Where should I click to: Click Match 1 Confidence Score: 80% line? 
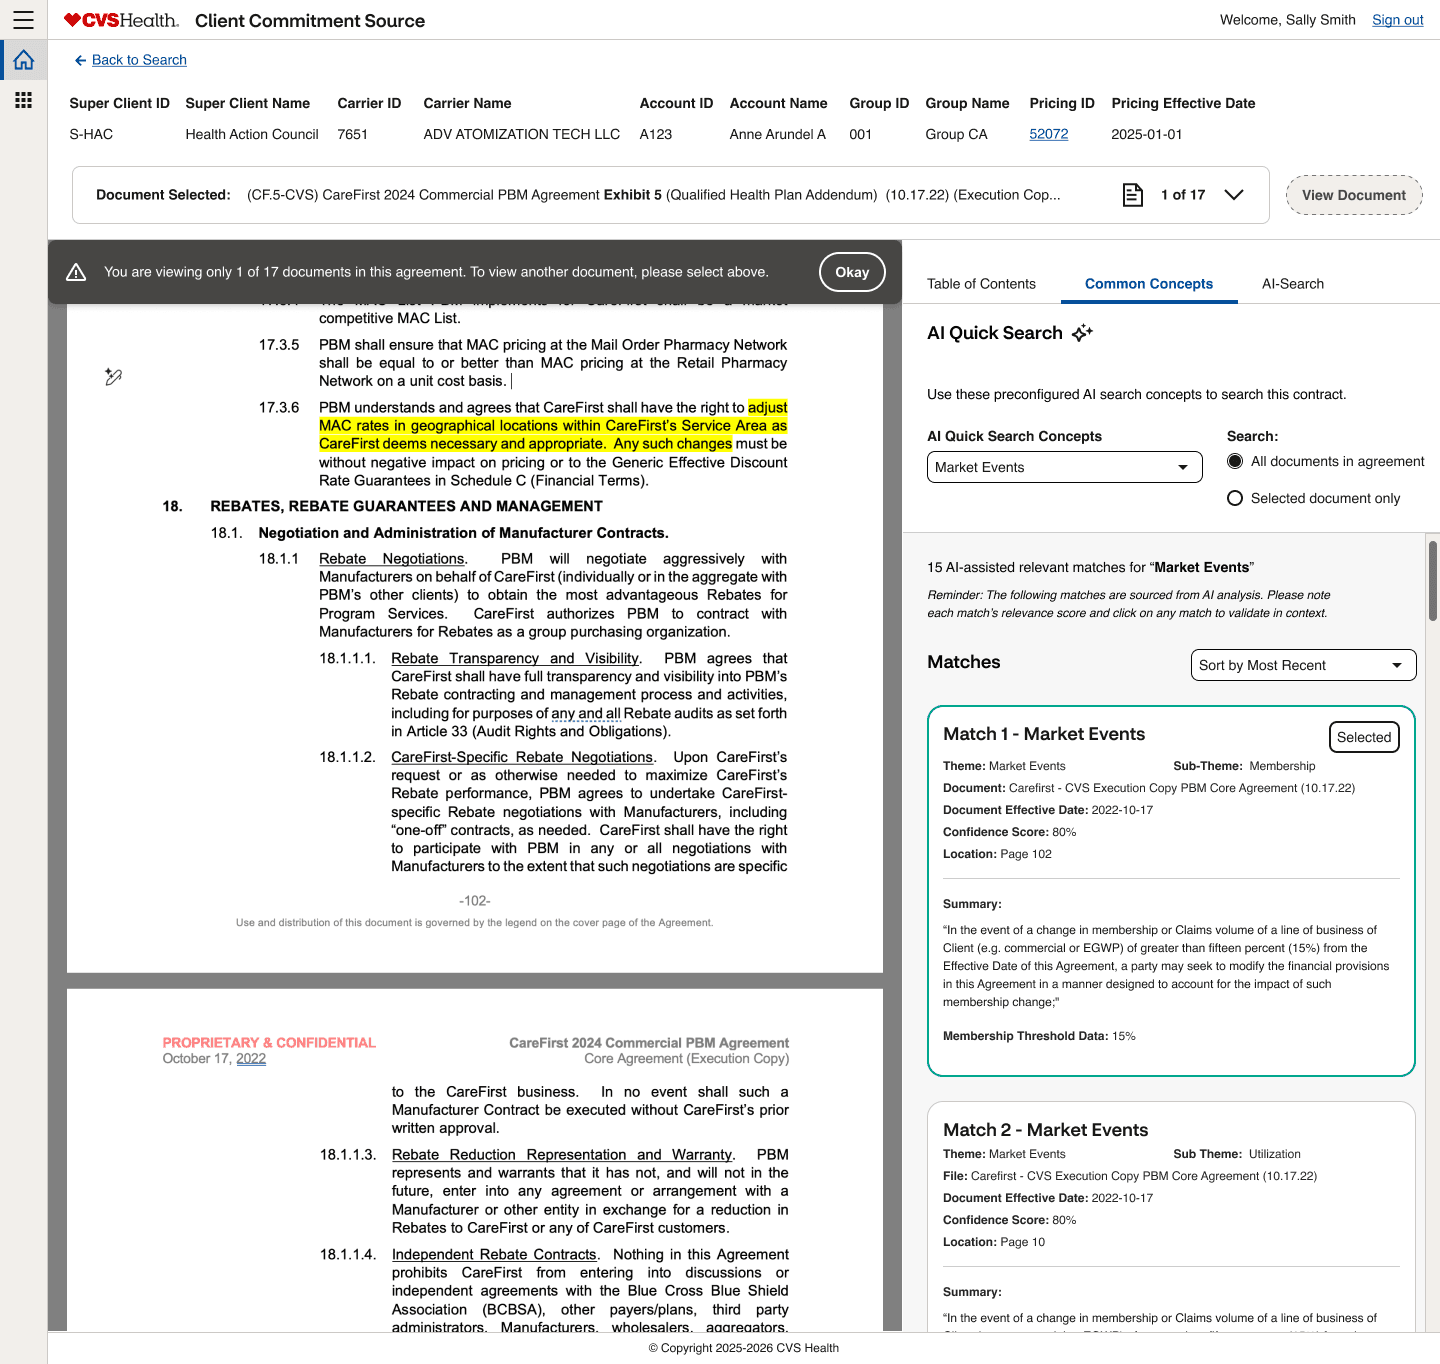pos(1010,832)
